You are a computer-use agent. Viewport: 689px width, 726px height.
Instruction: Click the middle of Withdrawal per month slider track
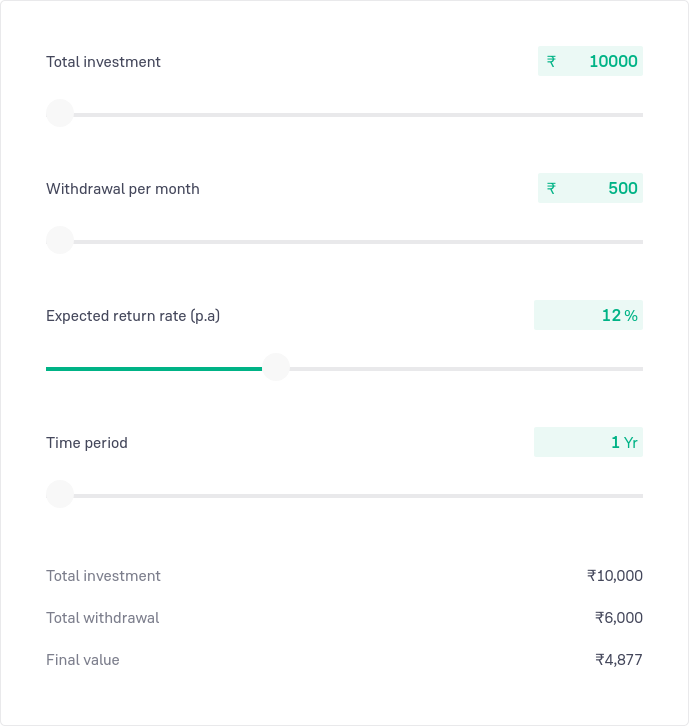tap(344, 241)
